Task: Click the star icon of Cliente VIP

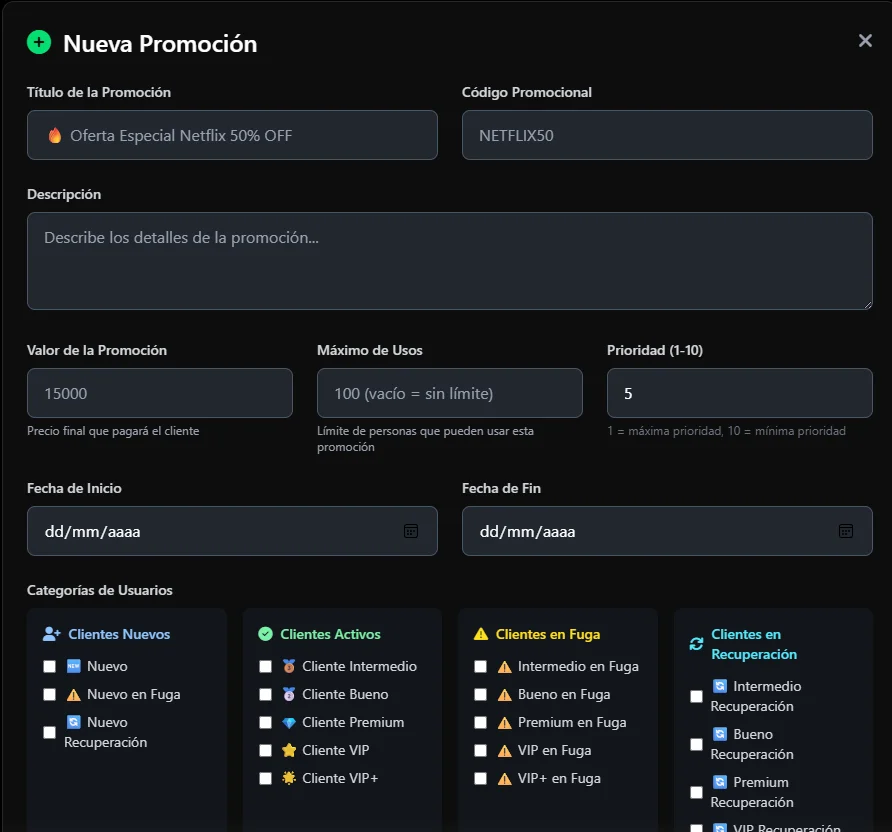Action: (x=289, y=750)
